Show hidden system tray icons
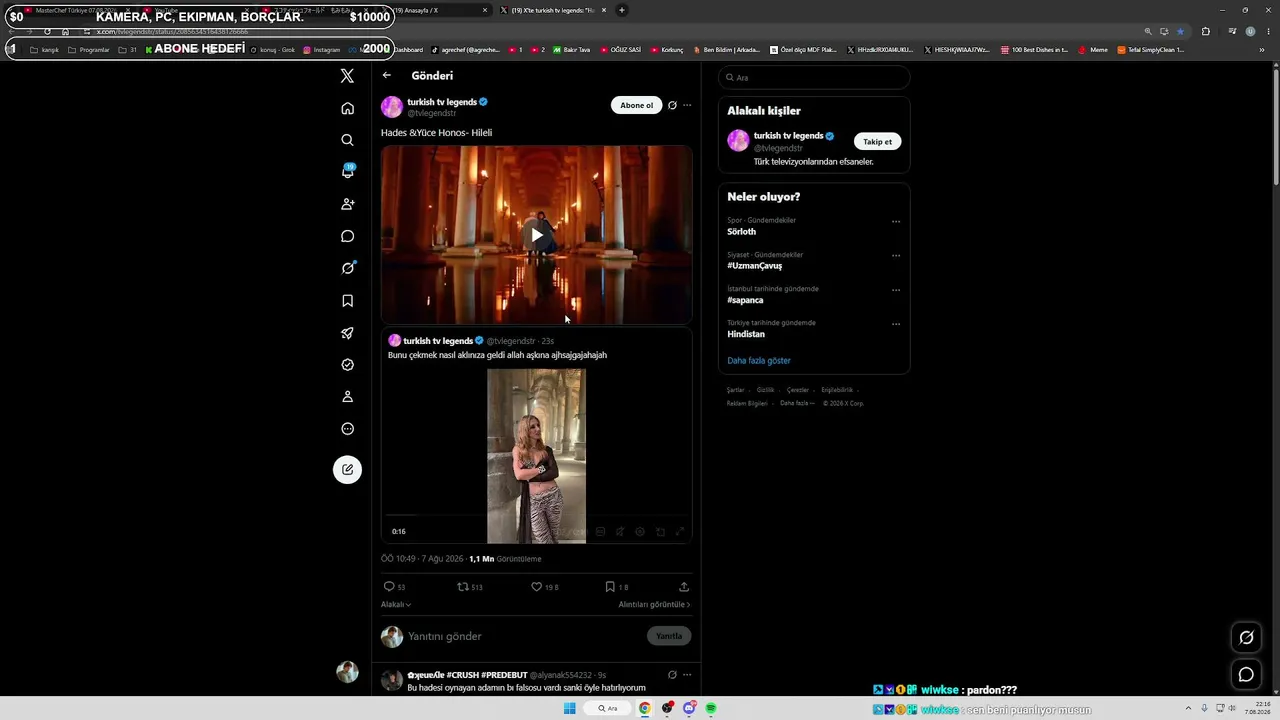 pos(1188,708)
